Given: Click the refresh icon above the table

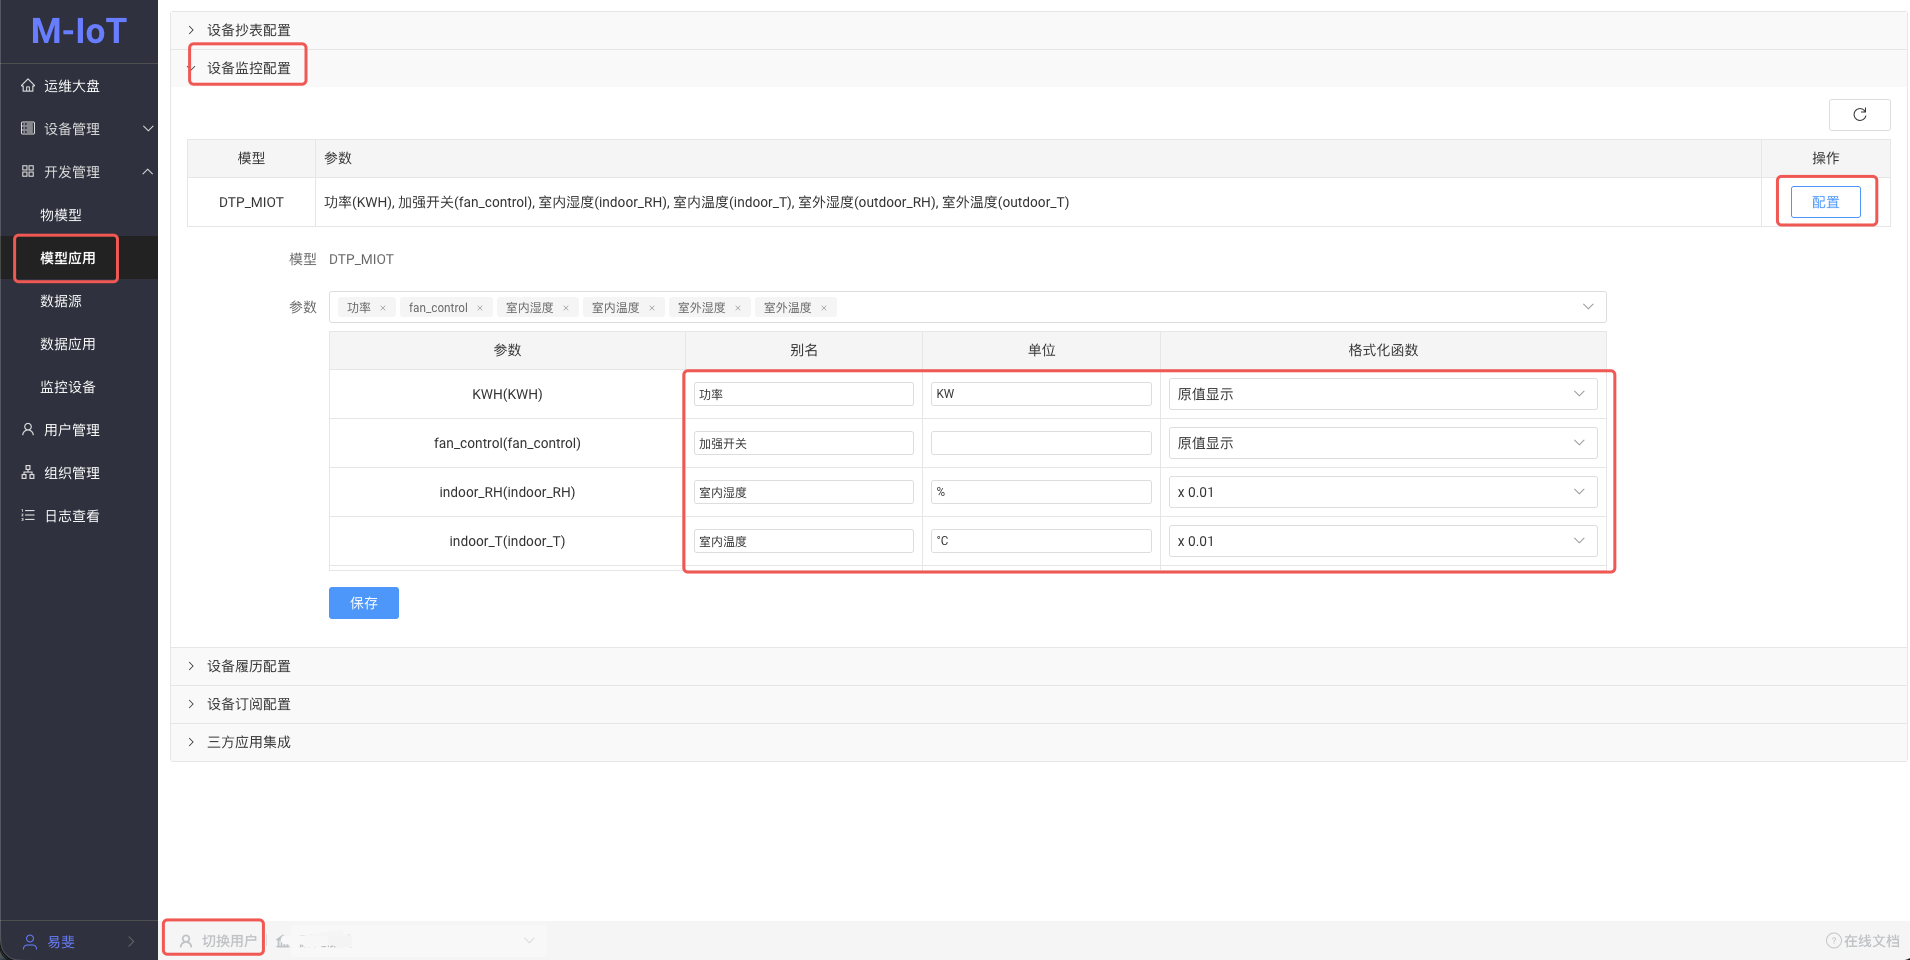Looking at the screenshot, I should tap(1859, 115).
